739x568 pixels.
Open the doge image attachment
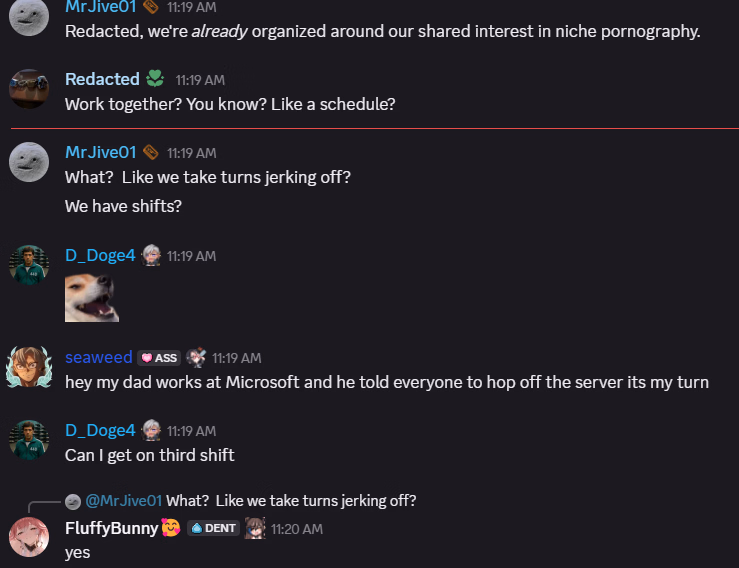point(92,298)
